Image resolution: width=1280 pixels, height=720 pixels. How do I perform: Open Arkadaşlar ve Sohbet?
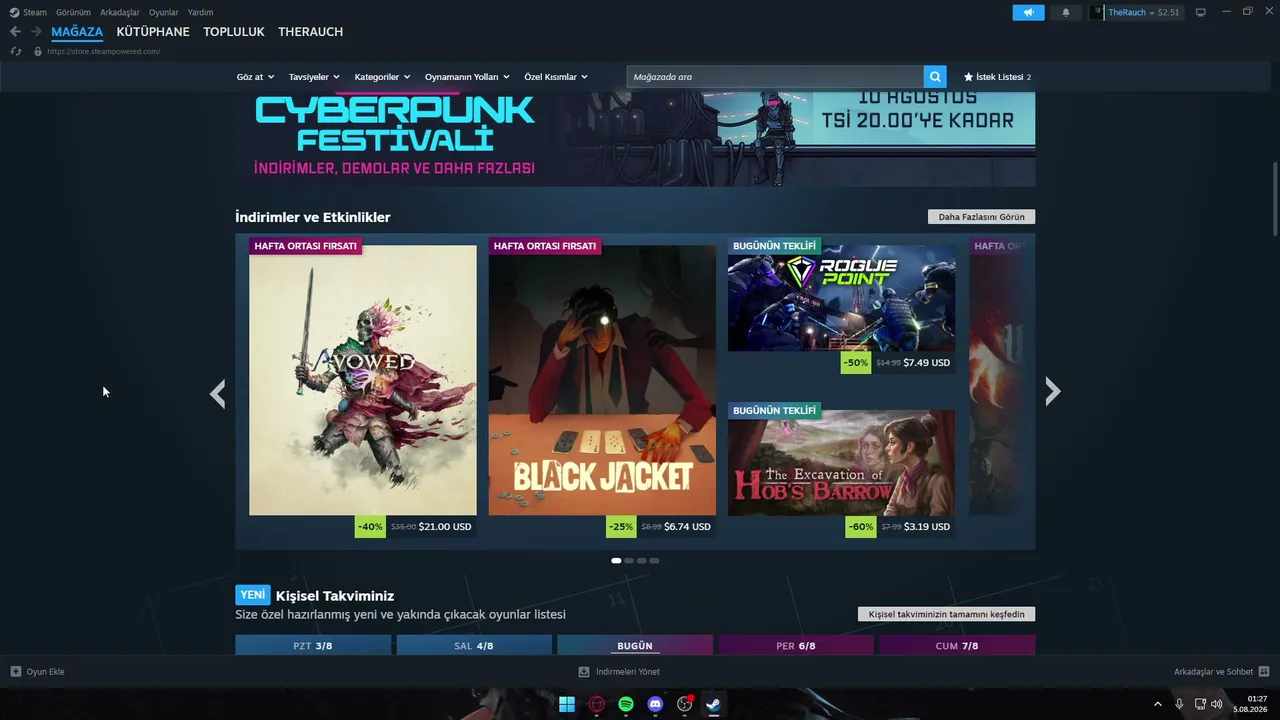pos(1222,672)
